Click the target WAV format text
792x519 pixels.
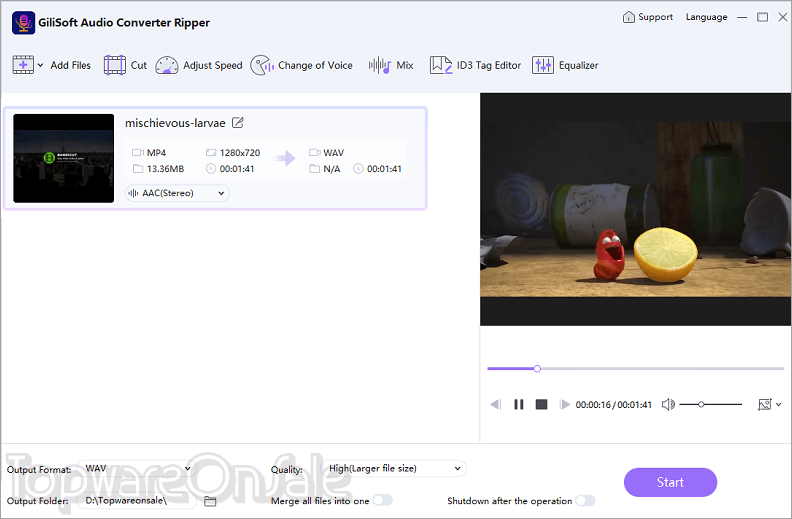(x=333, y=152)
